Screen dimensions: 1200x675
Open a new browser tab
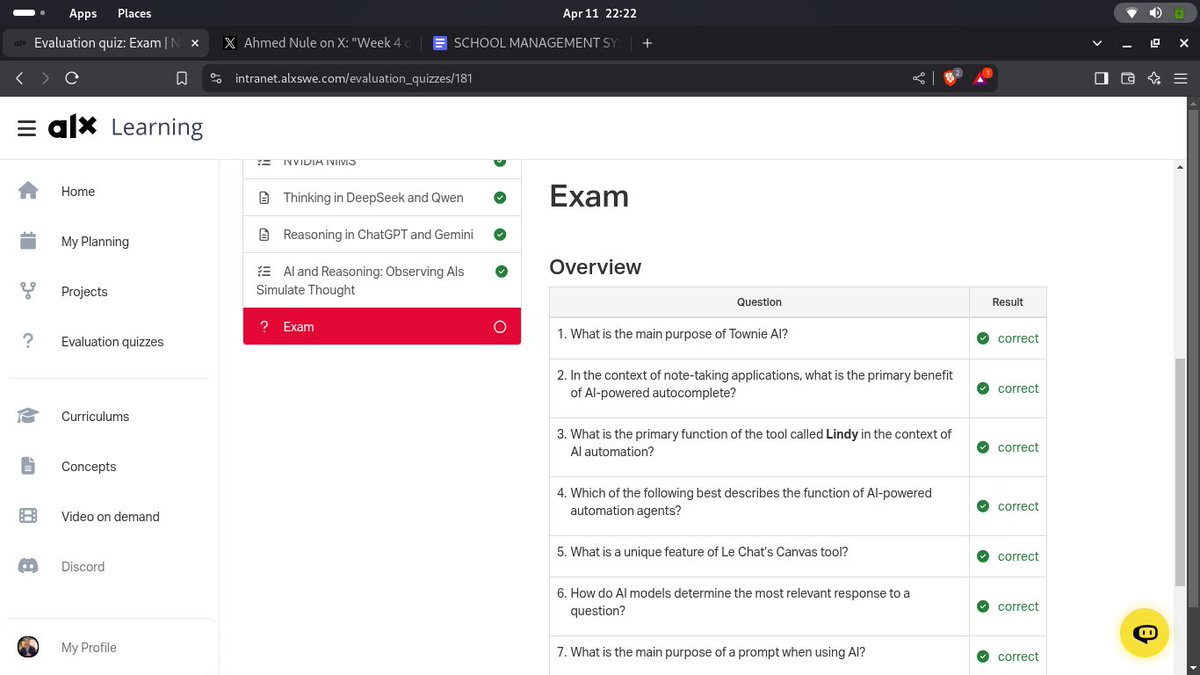click(x=647, y=43)
